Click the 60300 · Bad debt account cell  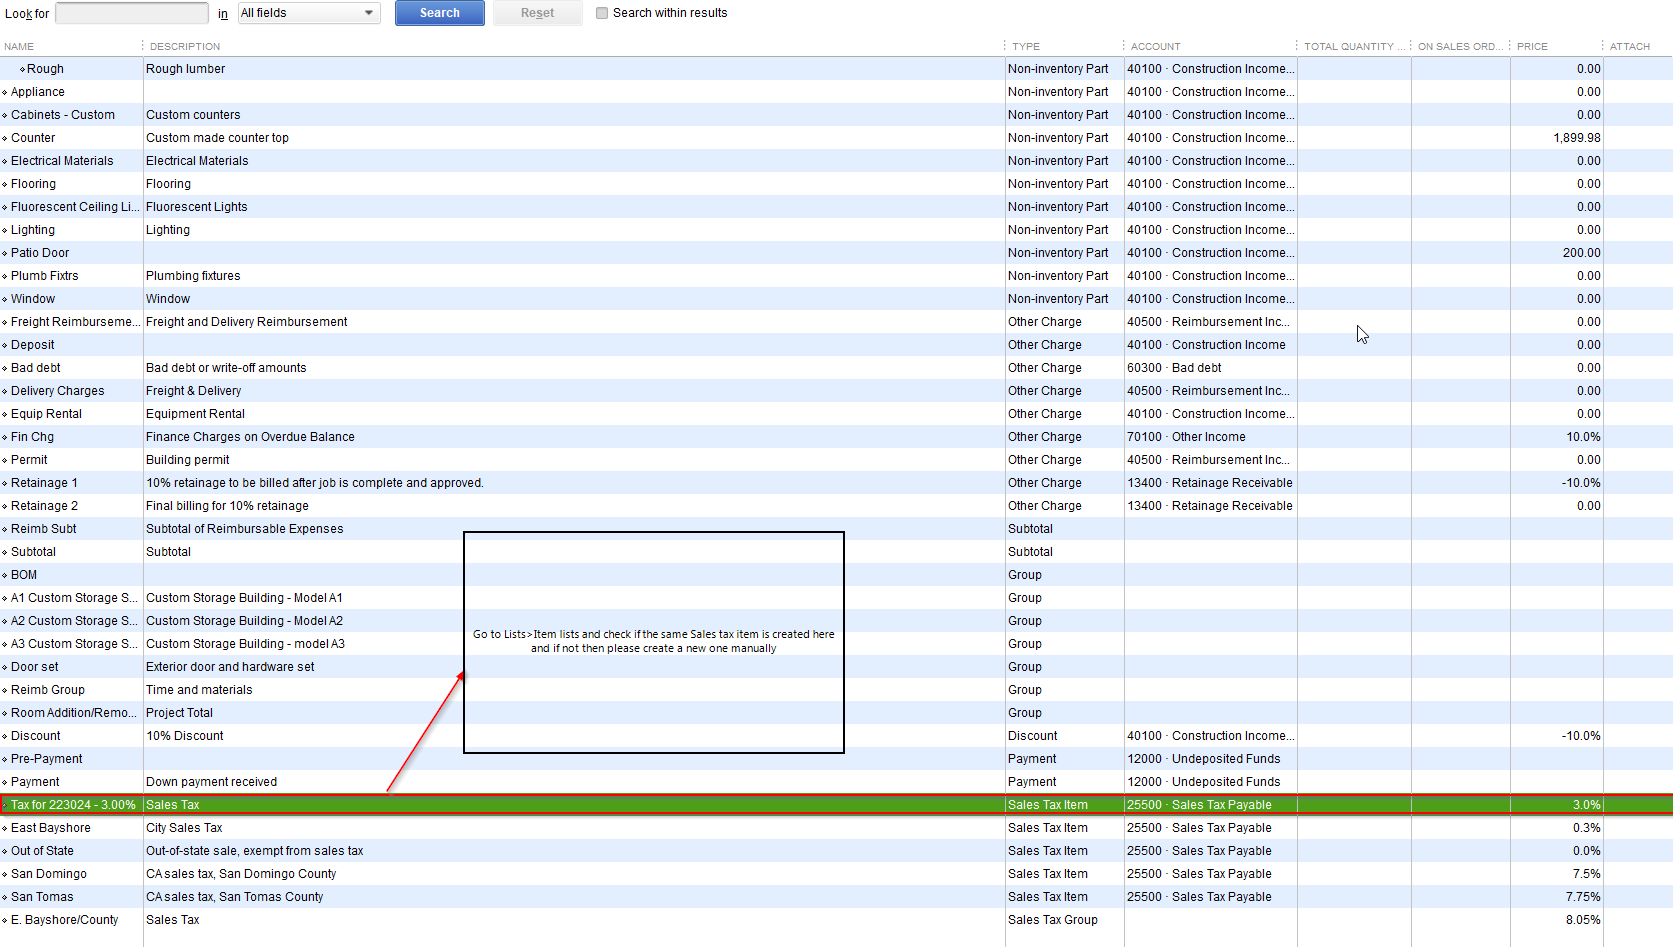pos(1174,368)
